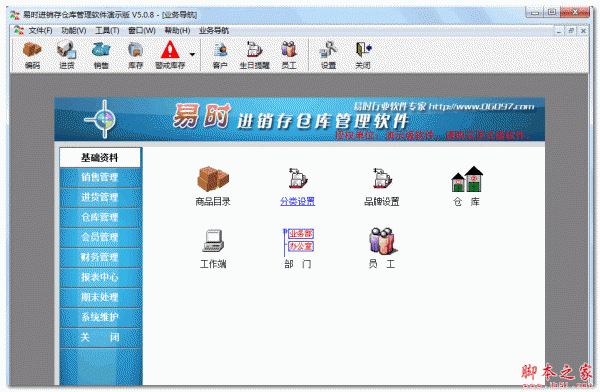Click the 分类设置 underlined link
Image resolution: width=600 pixels, height=392 pixels.
pyautogui.click(x=297, y=201)
